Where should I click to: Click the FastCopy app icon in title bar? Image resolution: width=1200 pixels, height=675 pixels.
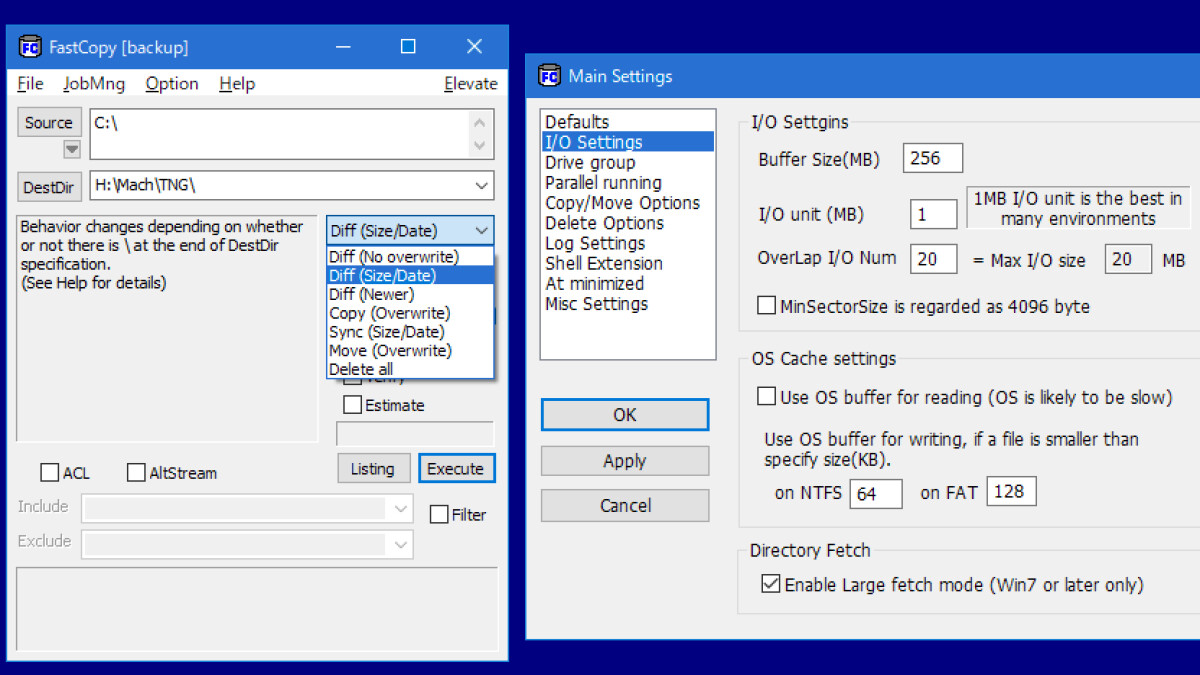[30, 47]
